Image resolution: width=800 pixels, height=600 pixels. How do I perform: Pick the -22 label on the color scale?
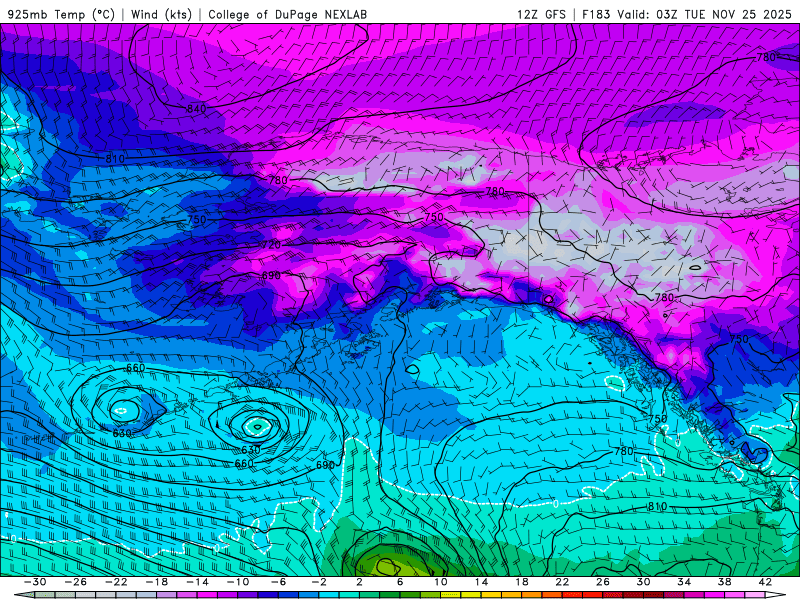pyautogui.click(x=116, y=582)
